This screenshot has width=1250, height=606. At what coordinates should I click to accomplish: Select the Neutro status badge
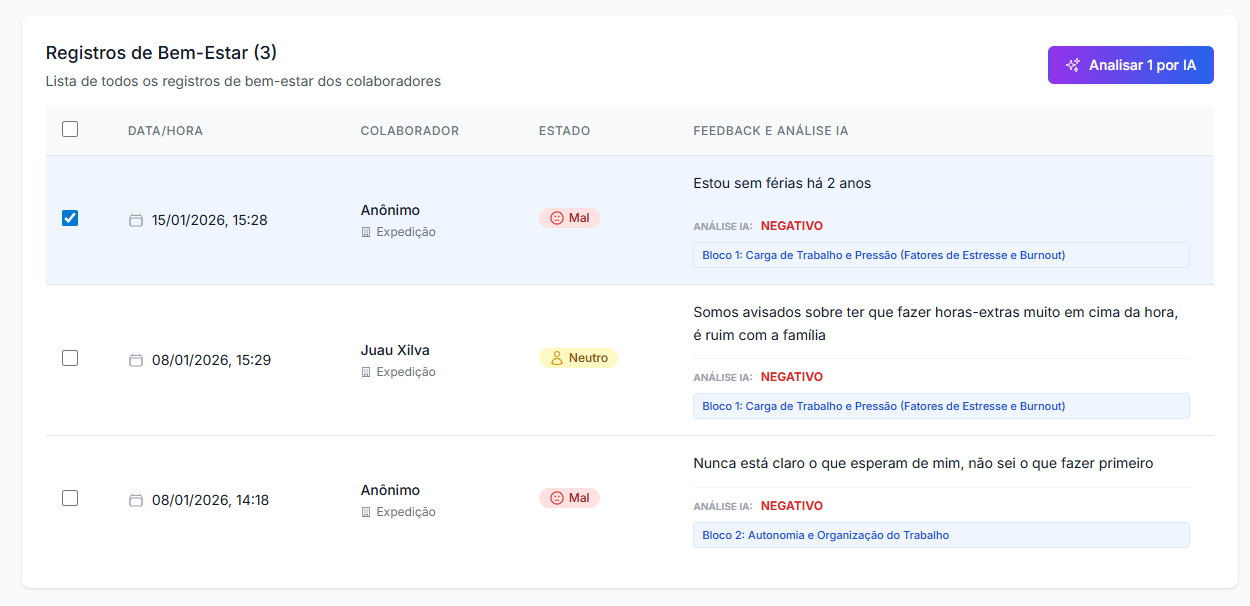tap(578, 356)
